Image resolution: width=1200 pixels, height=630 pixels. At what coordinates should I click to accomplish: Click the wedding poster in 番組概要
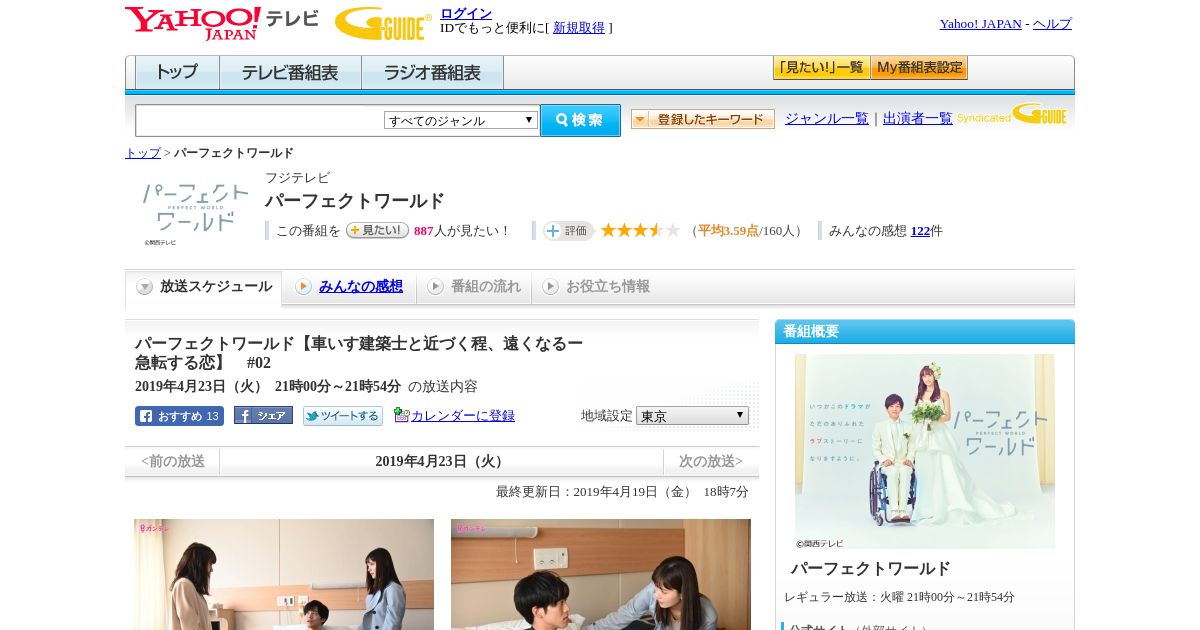[x=925, y=451]
